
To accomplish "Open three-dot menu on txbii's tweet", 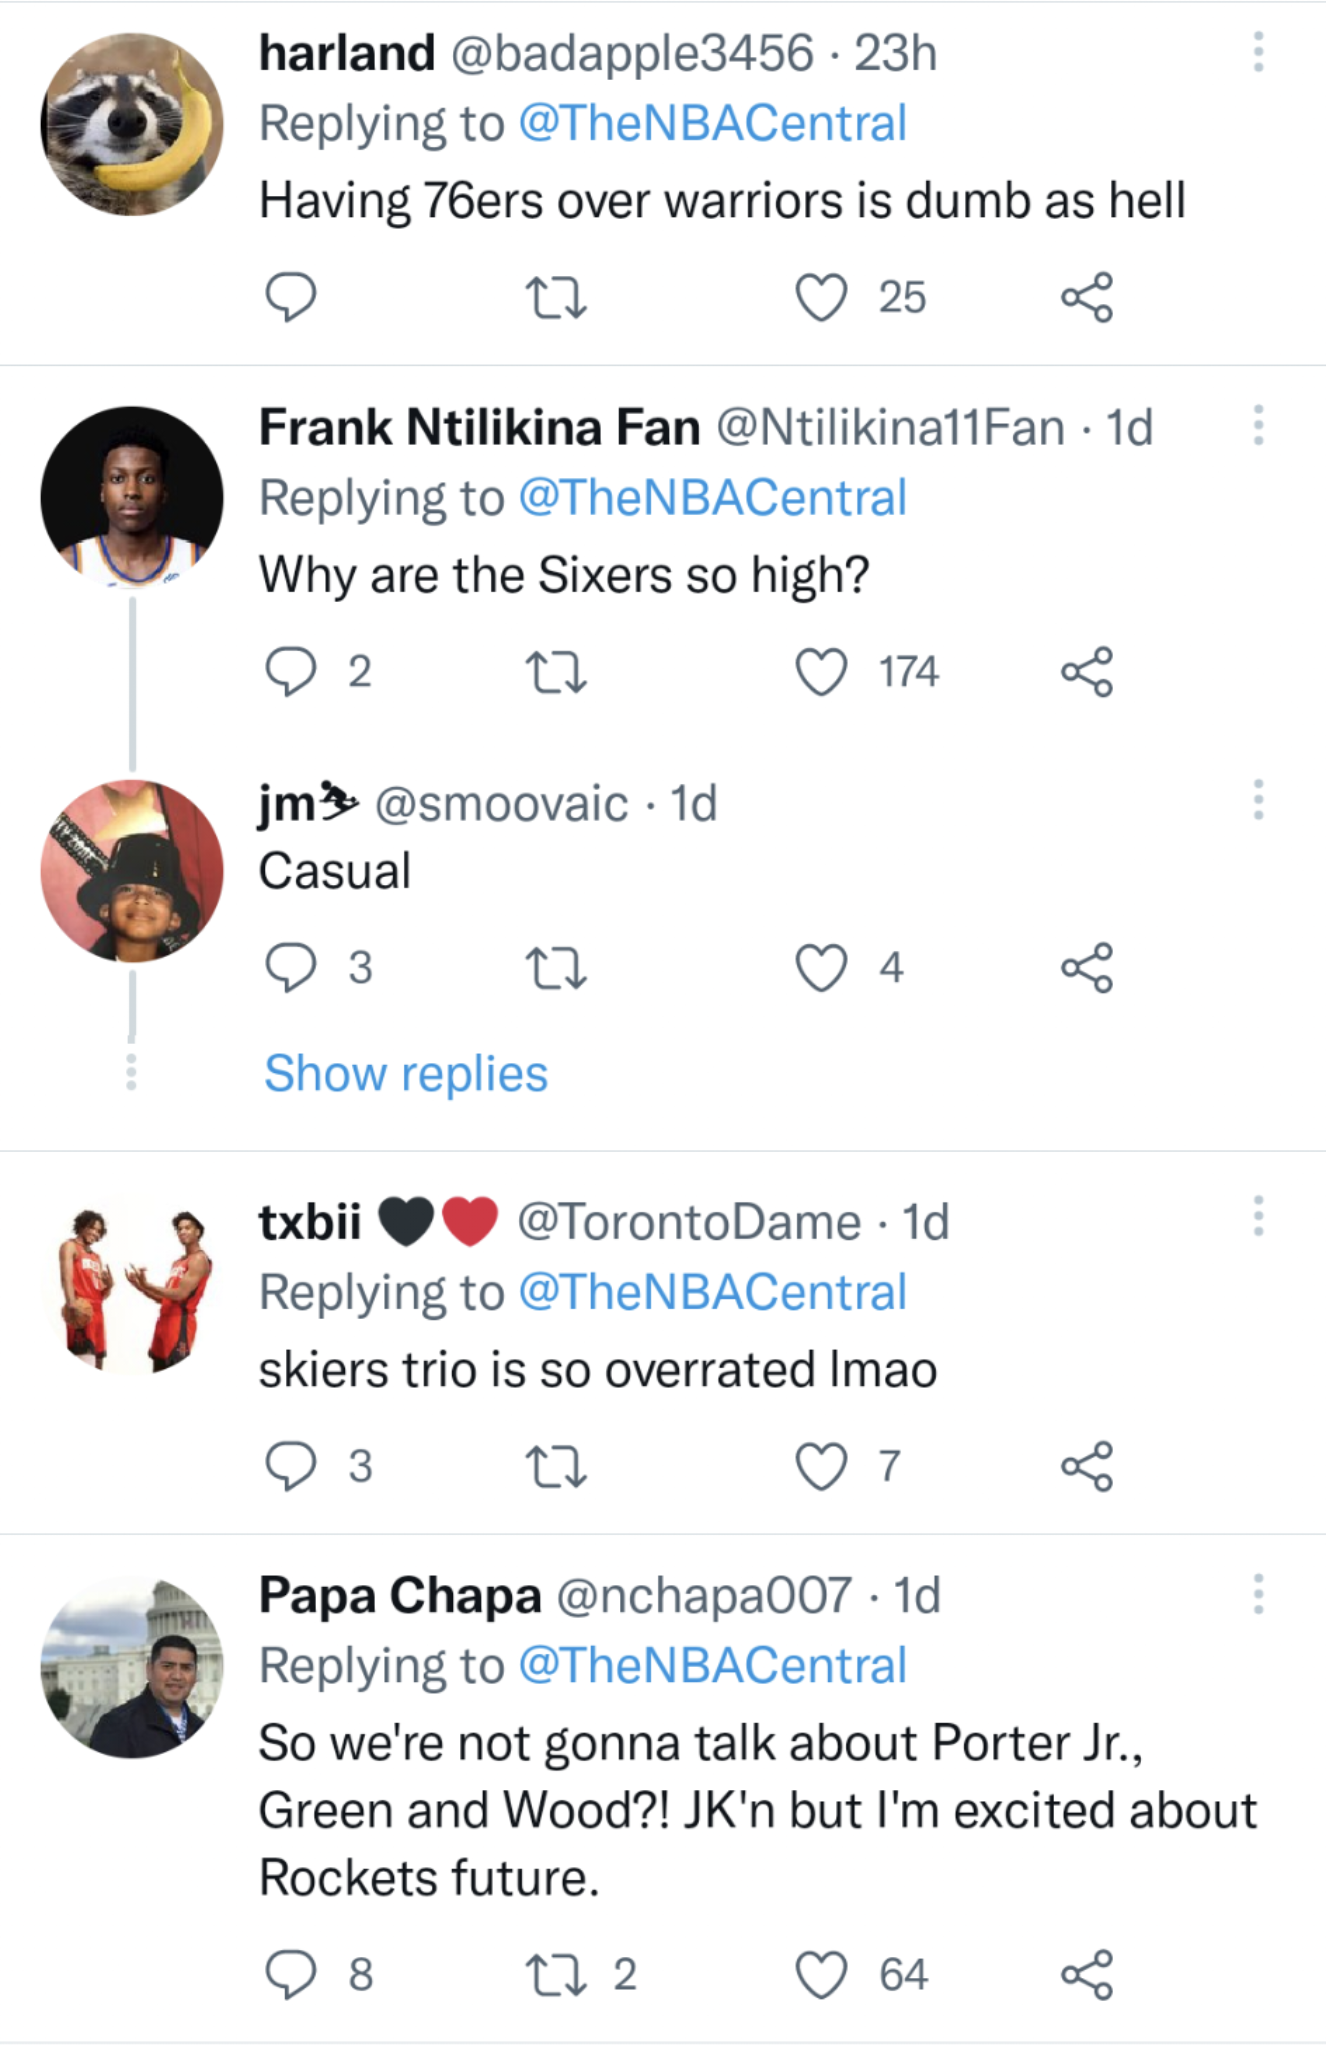I will [x=1258, y=1216].
